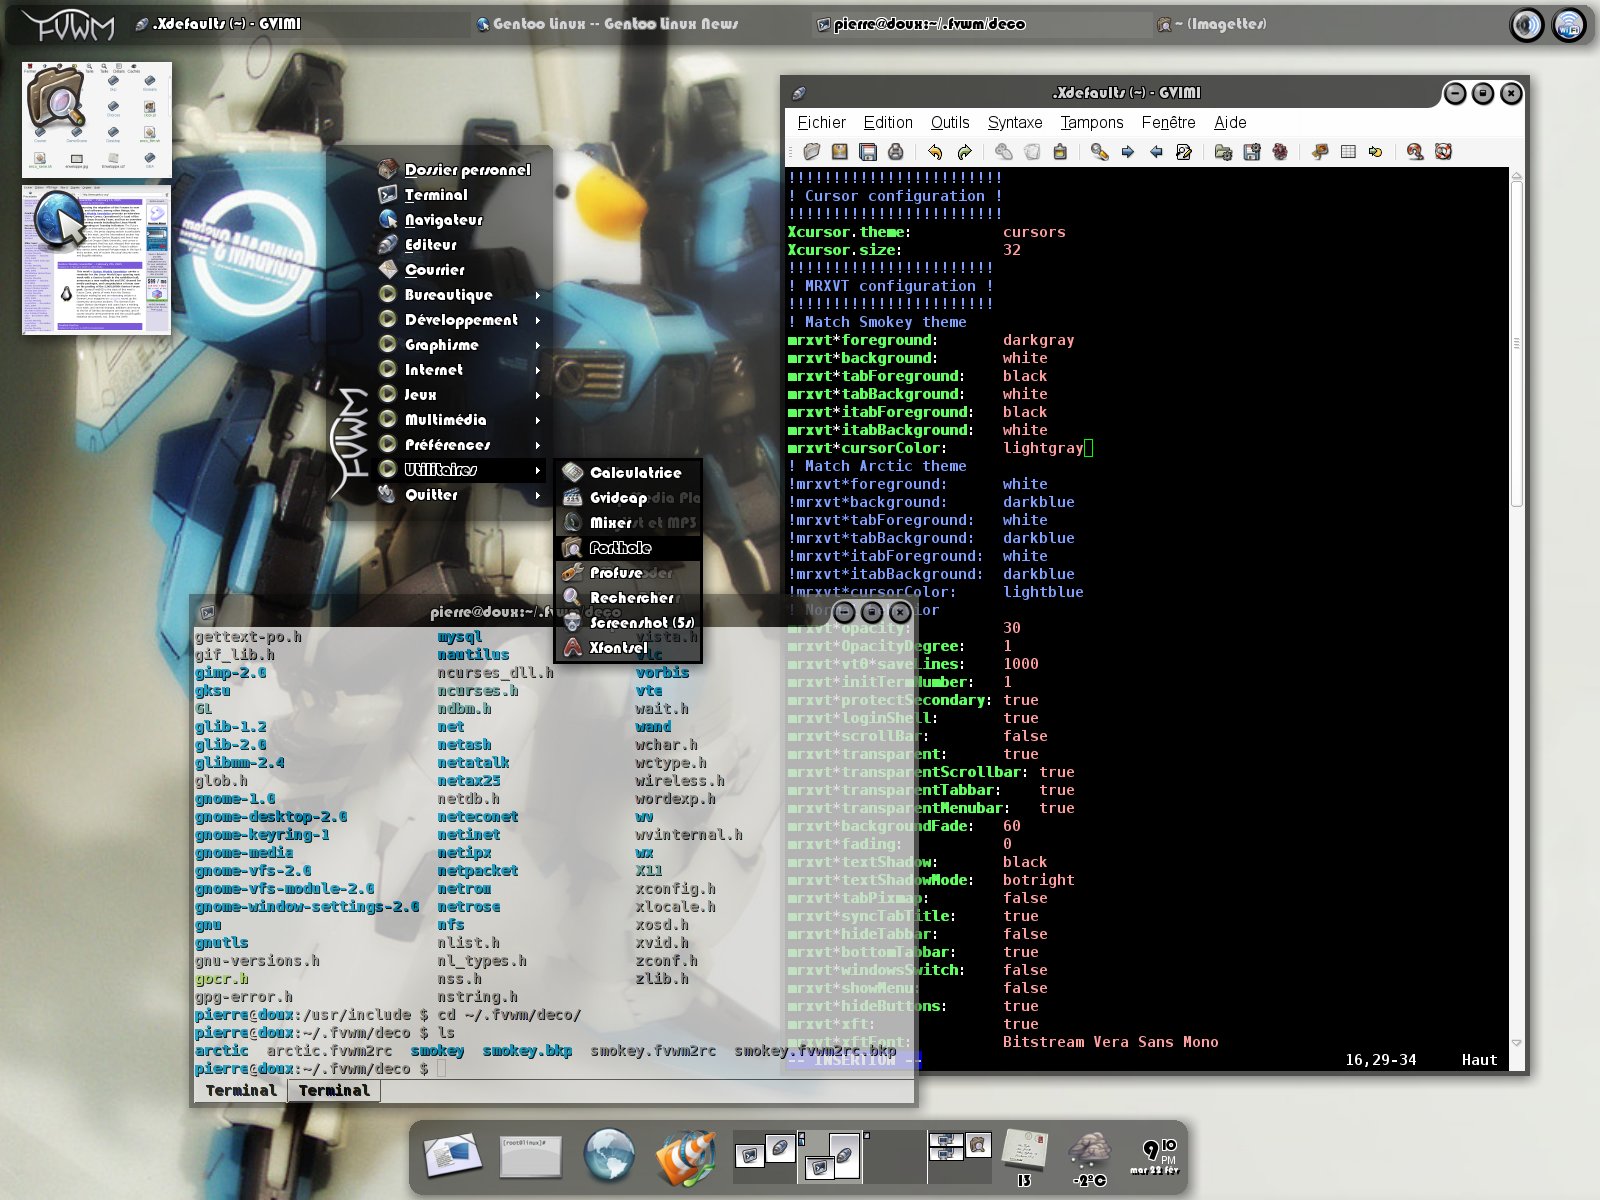
Task: Click the Find Previous blue arrow in GVim
Action: (1156, 152)
